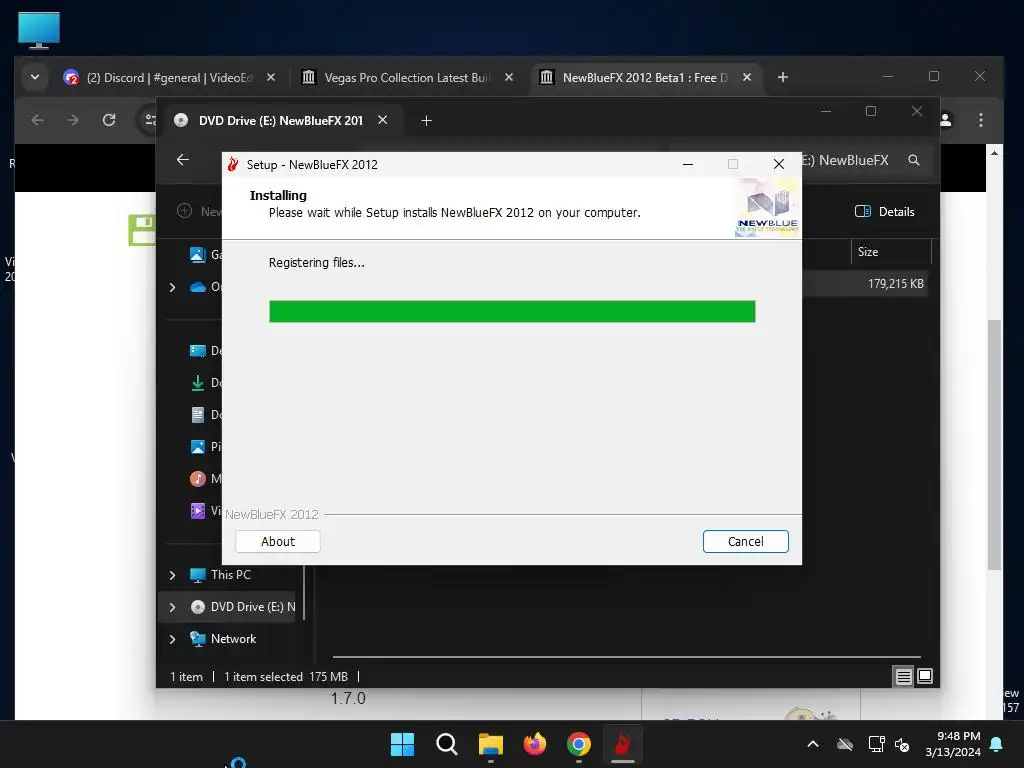Image resolution: width=1024 pixels, height=768 pixels.
Task: Close the DVD Drive File Explorer tab
Action: pos(383,120)
